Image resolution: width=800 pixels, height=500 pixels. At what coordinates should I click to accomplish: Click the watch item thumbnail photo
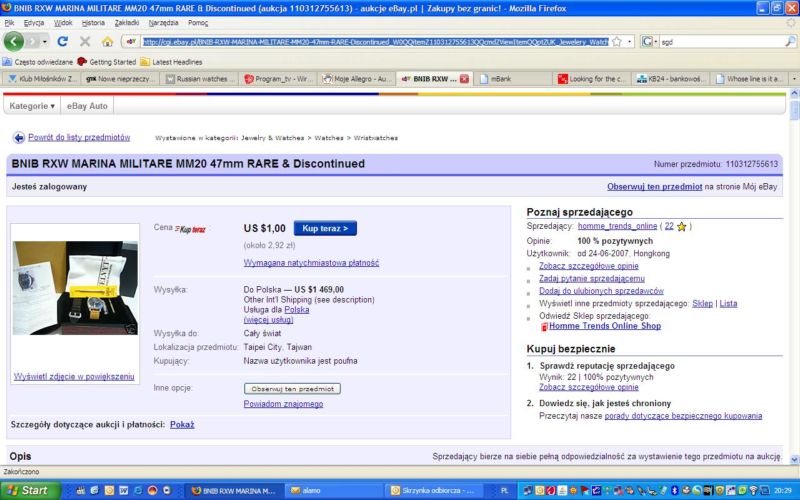click(75, 288)
